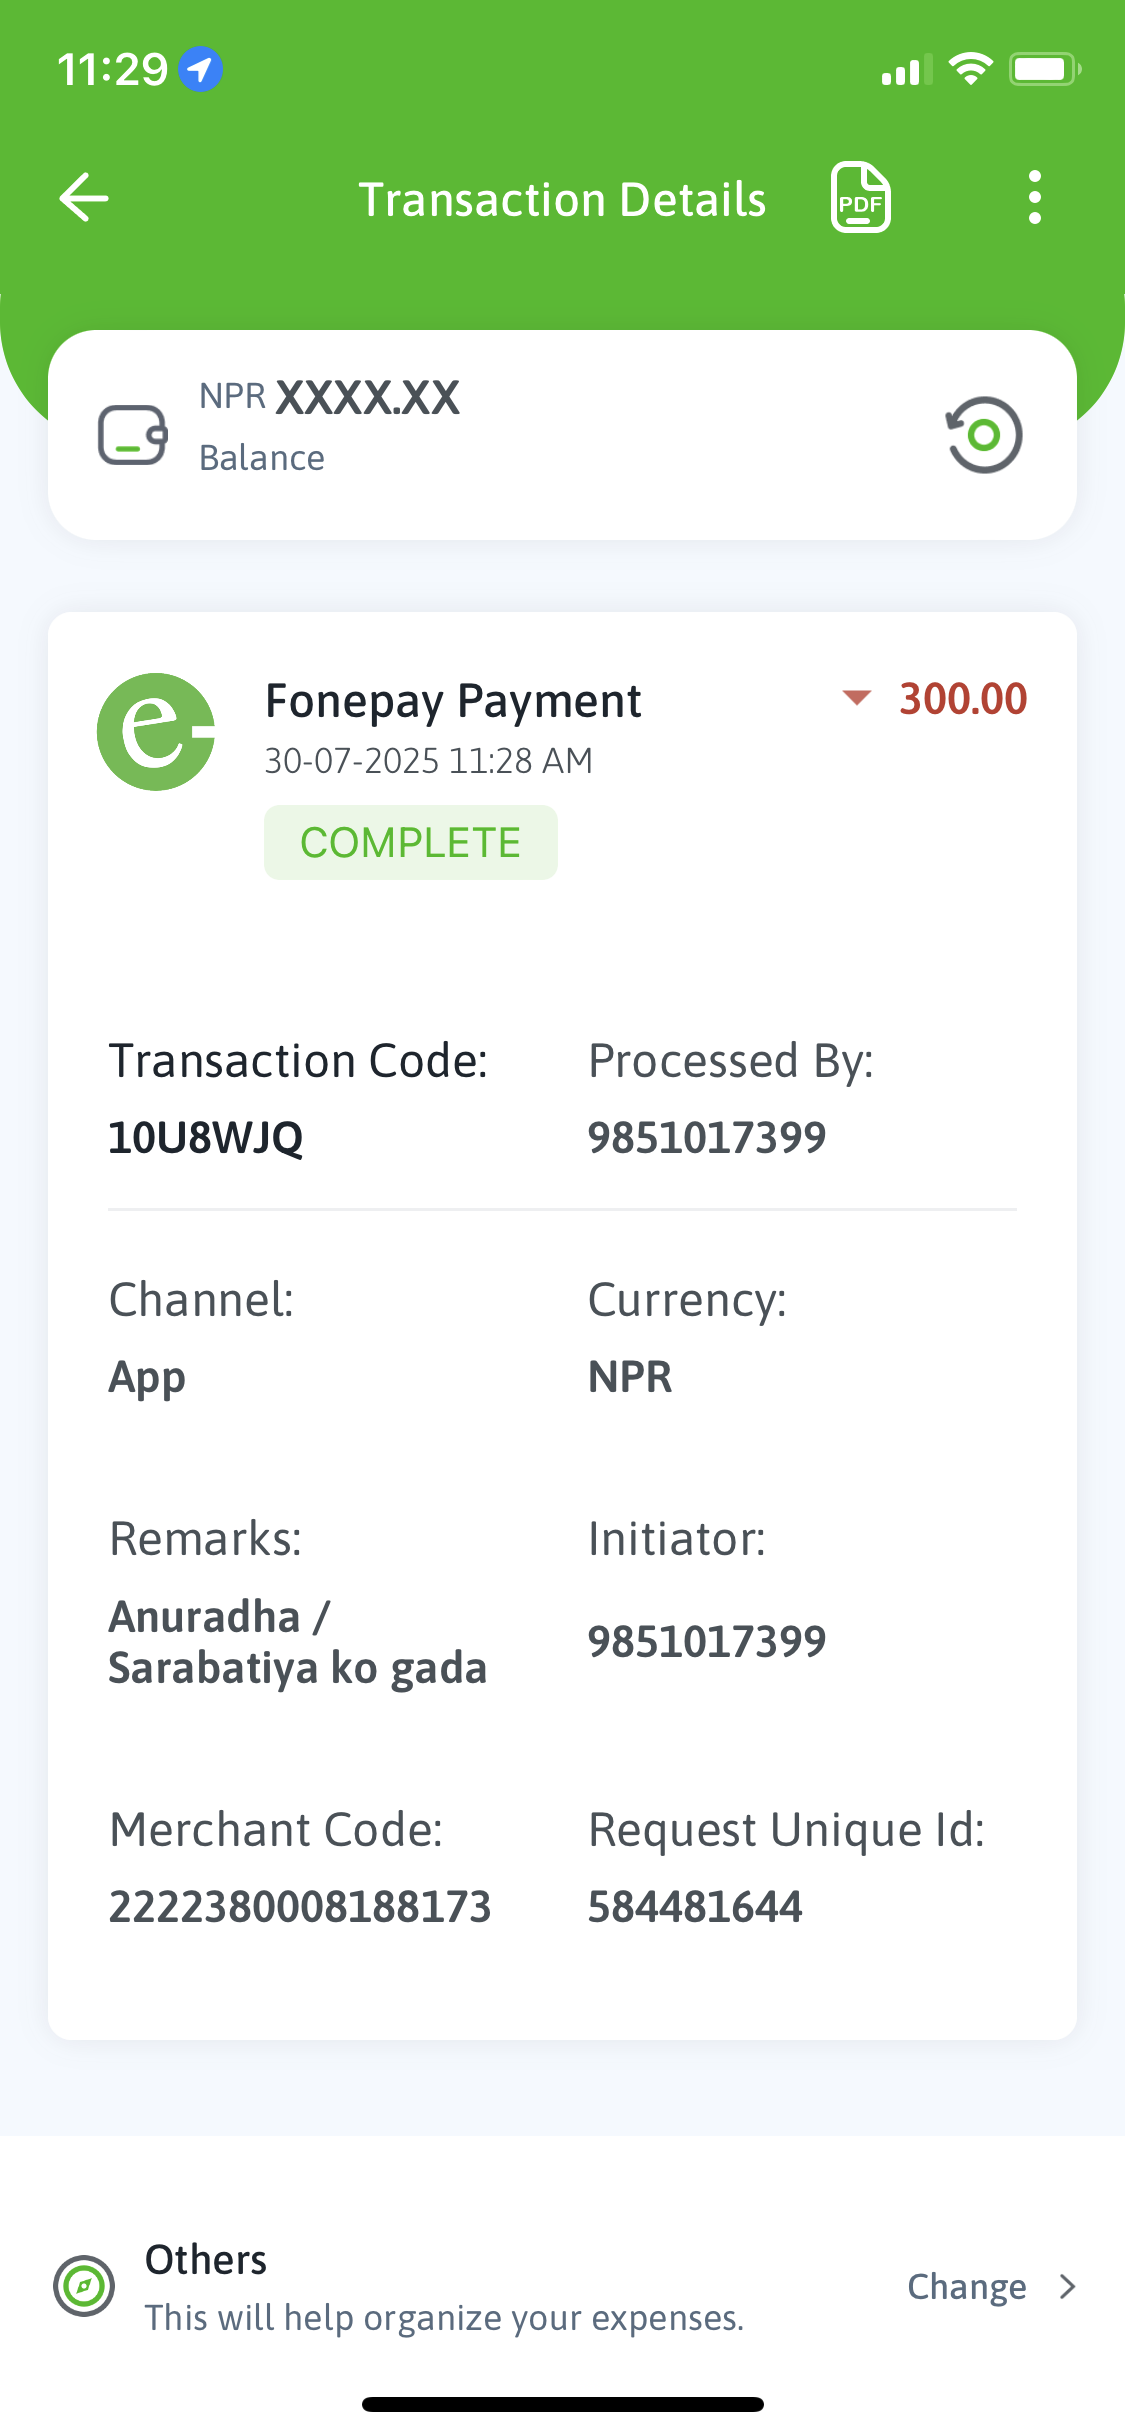Image resolution: width=1125 pixels, height=2436 pixels.
Task: Tap the eSewa logo on Fonepay Payment
Action: [156, 732]
